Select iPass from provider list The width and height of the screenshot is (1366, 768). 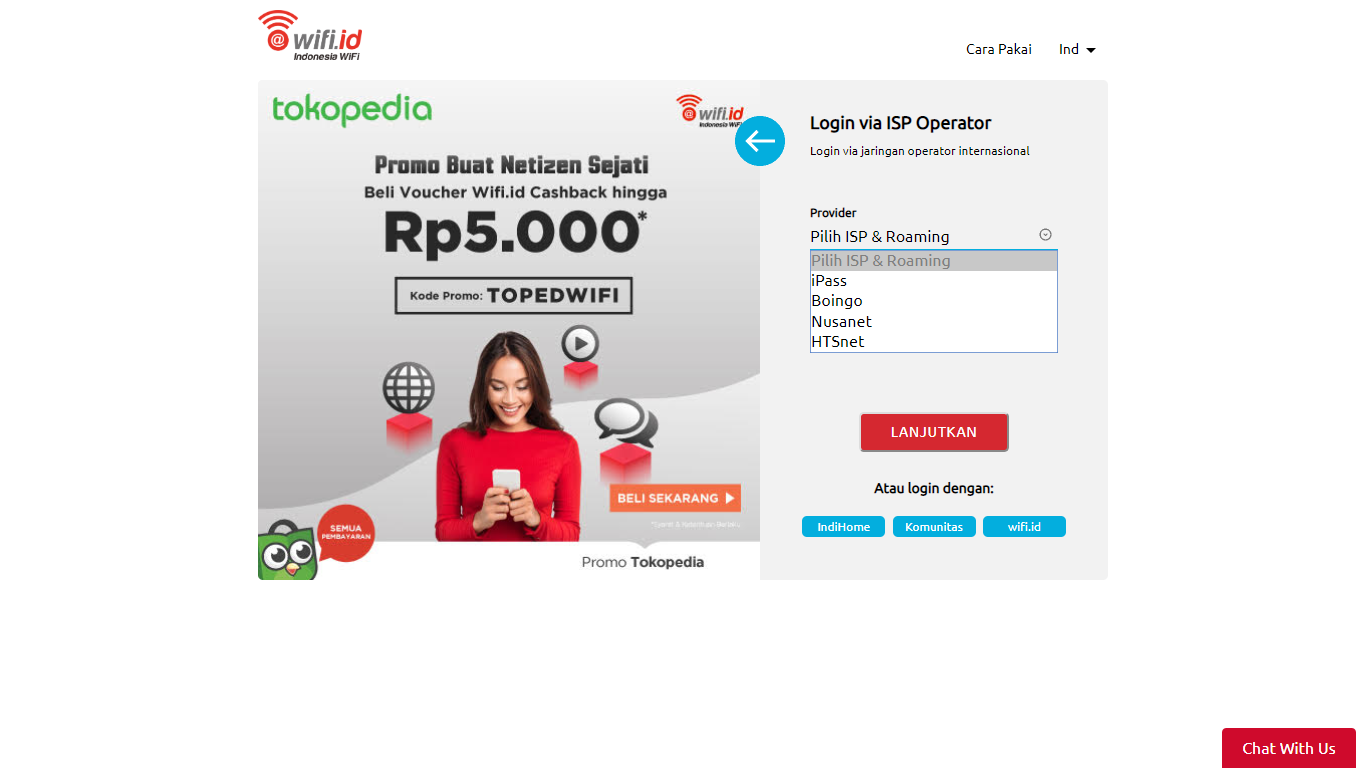[x=933, y=281]
